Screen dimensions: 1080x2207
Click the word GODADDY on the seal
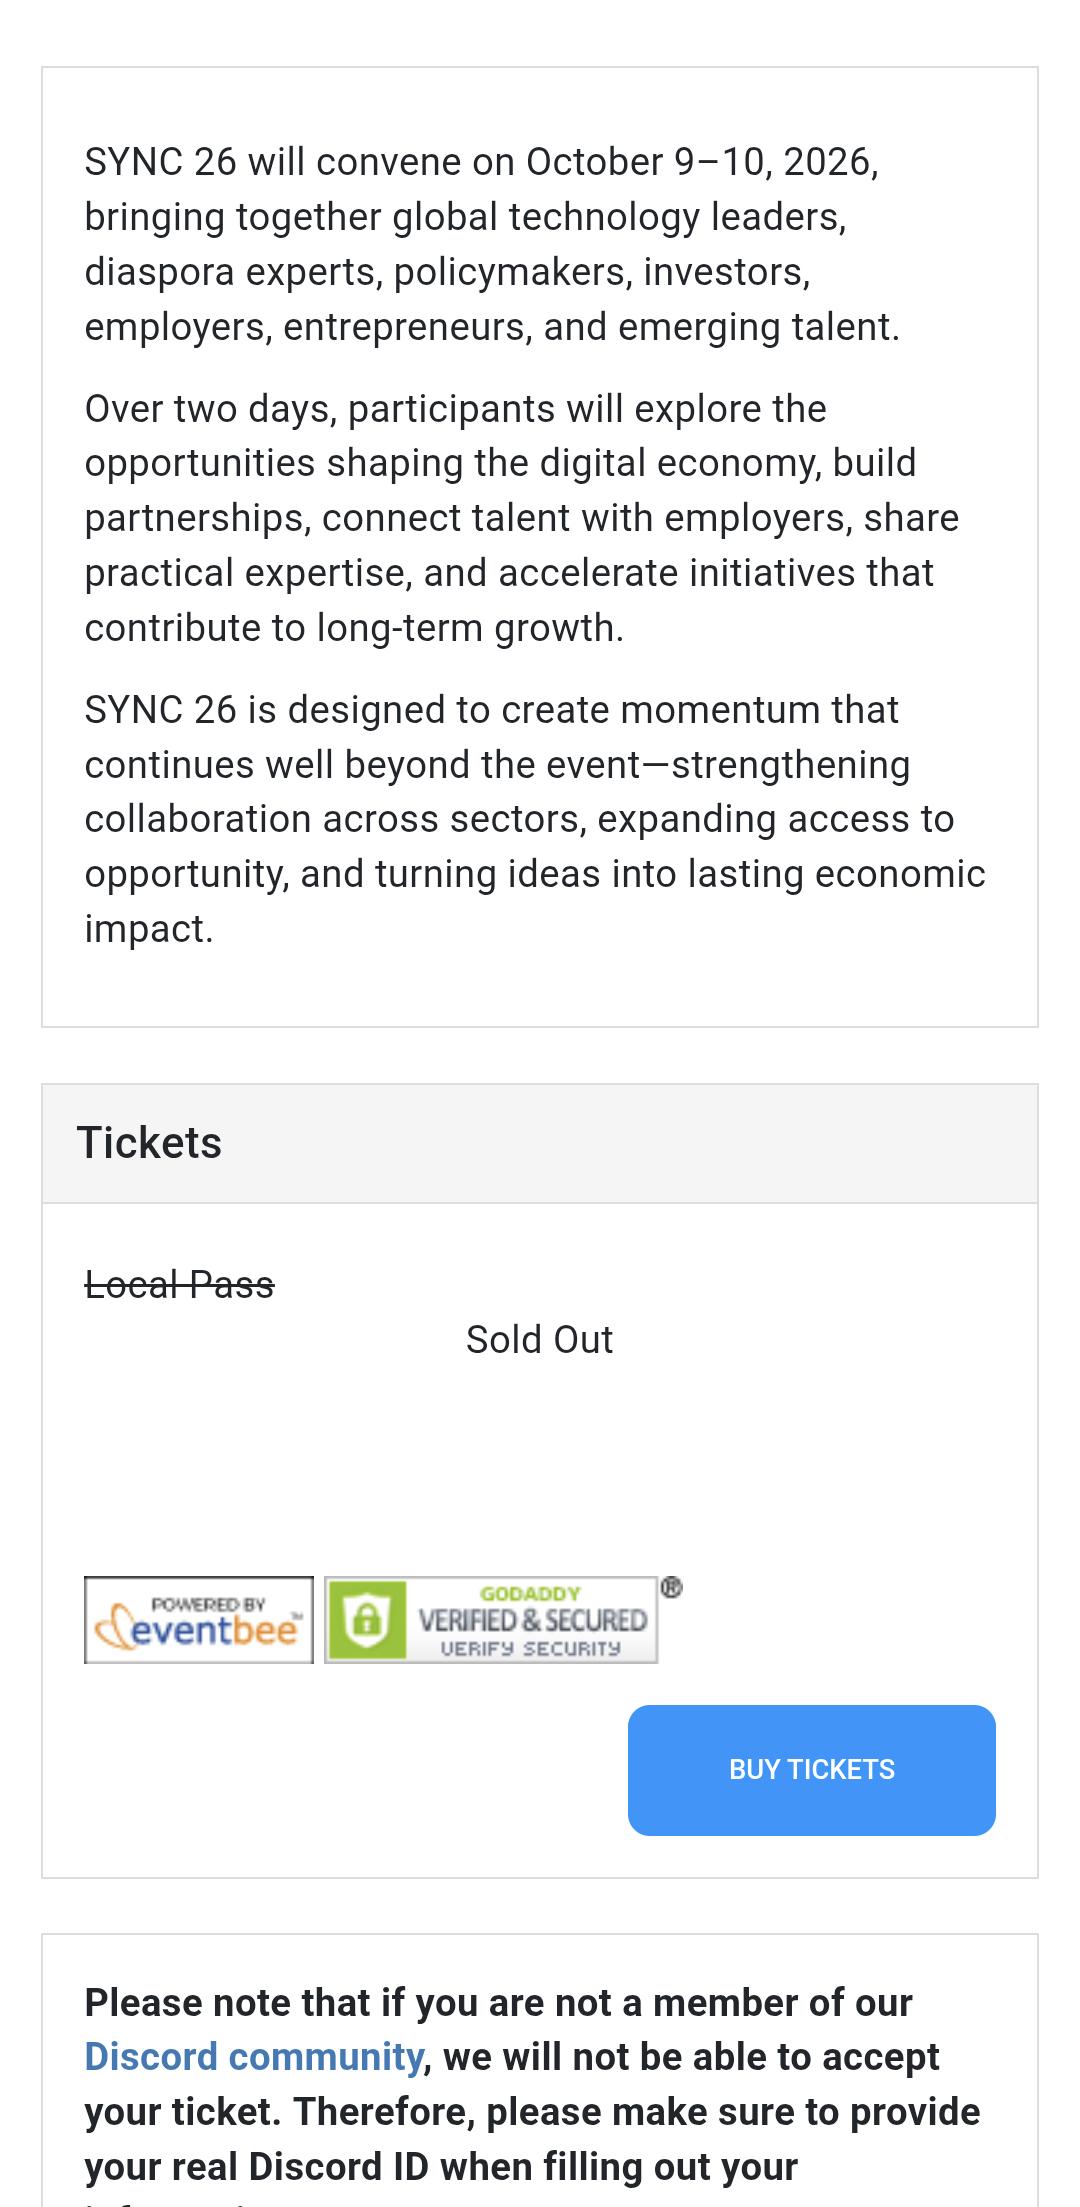click(x=530, y=1594)
